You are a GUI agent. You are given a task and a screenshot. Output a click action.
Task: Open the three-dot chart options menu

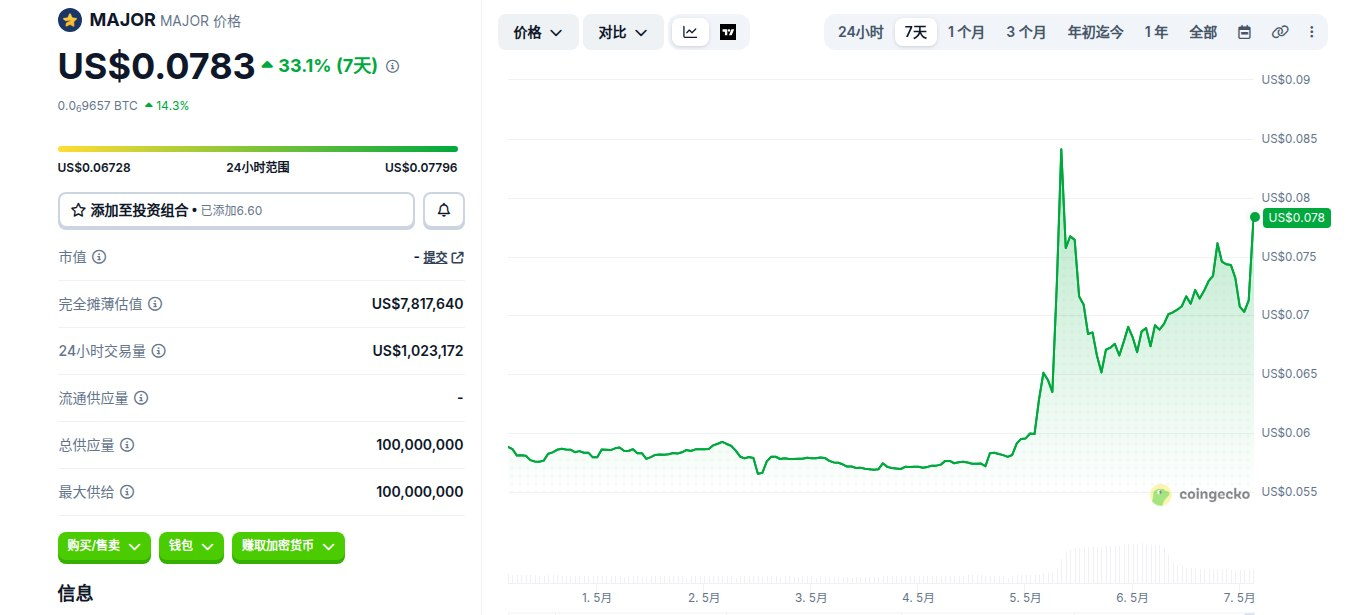tap(1311, 32)
